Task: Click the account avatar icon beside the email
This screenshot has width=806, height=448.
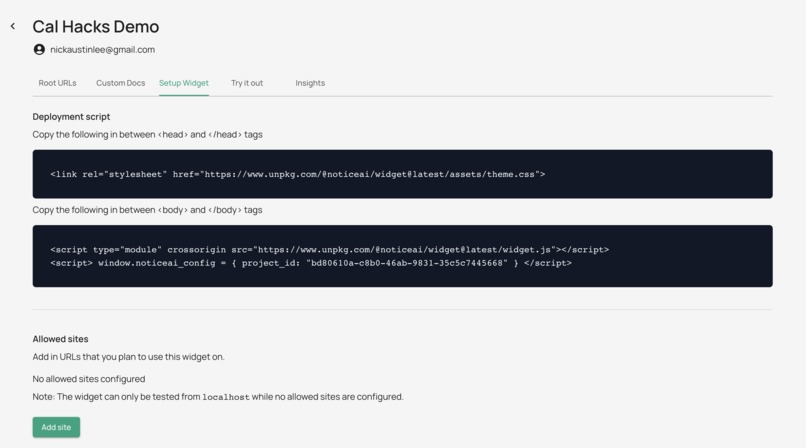Action: pyautogui.click(x=39, y=49)
